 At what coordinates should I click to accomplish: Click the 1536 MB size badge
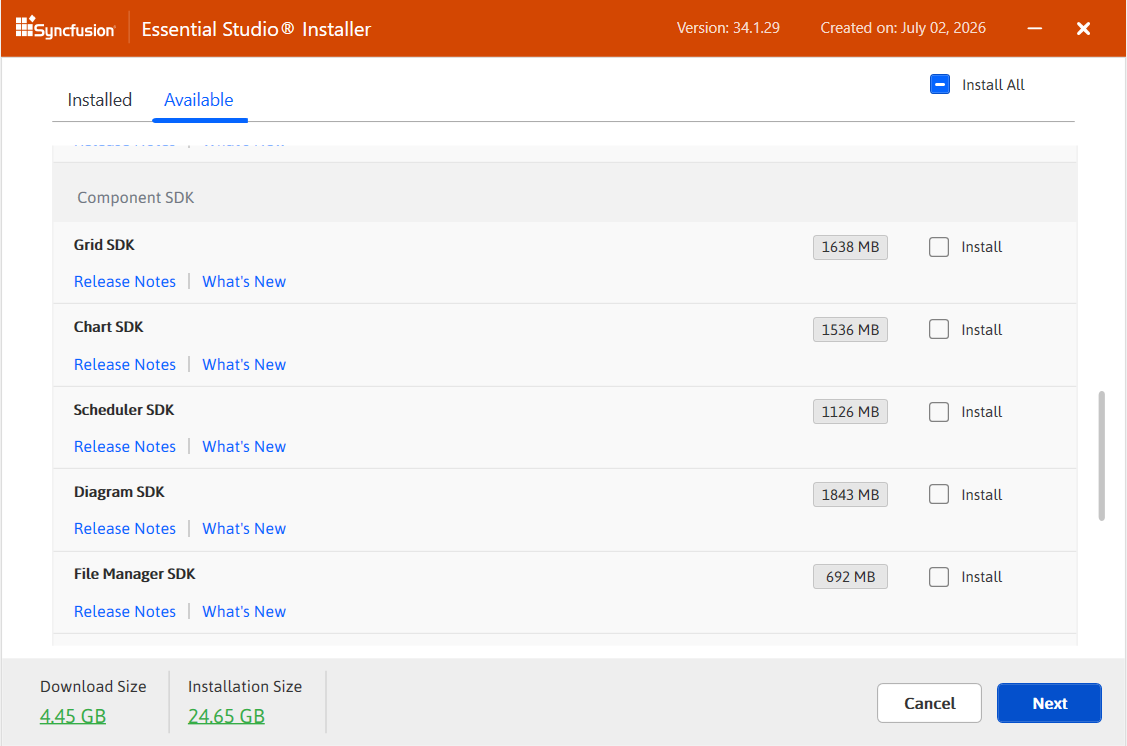click(x=850, y=330)
